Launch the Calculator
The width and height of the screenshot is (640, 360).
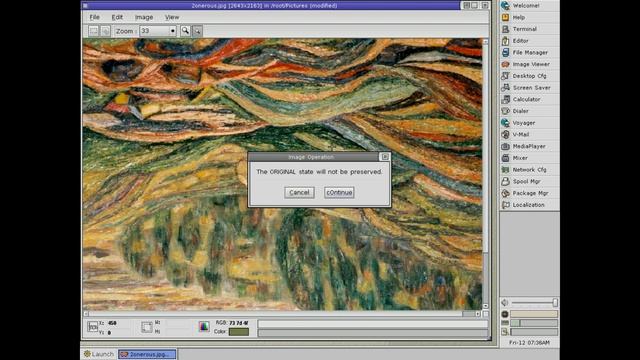pyautogui.click(x=529, y=99)
